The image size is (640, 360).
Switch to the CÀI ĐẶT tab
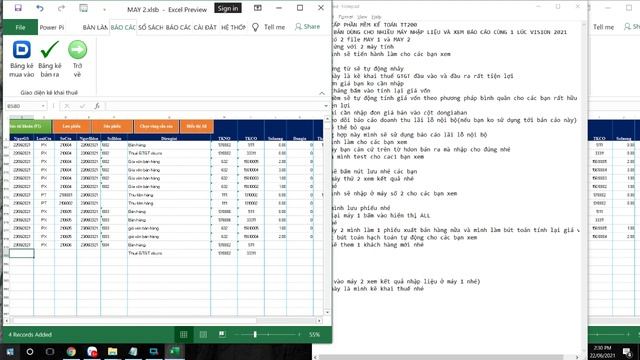click(205, 27)
